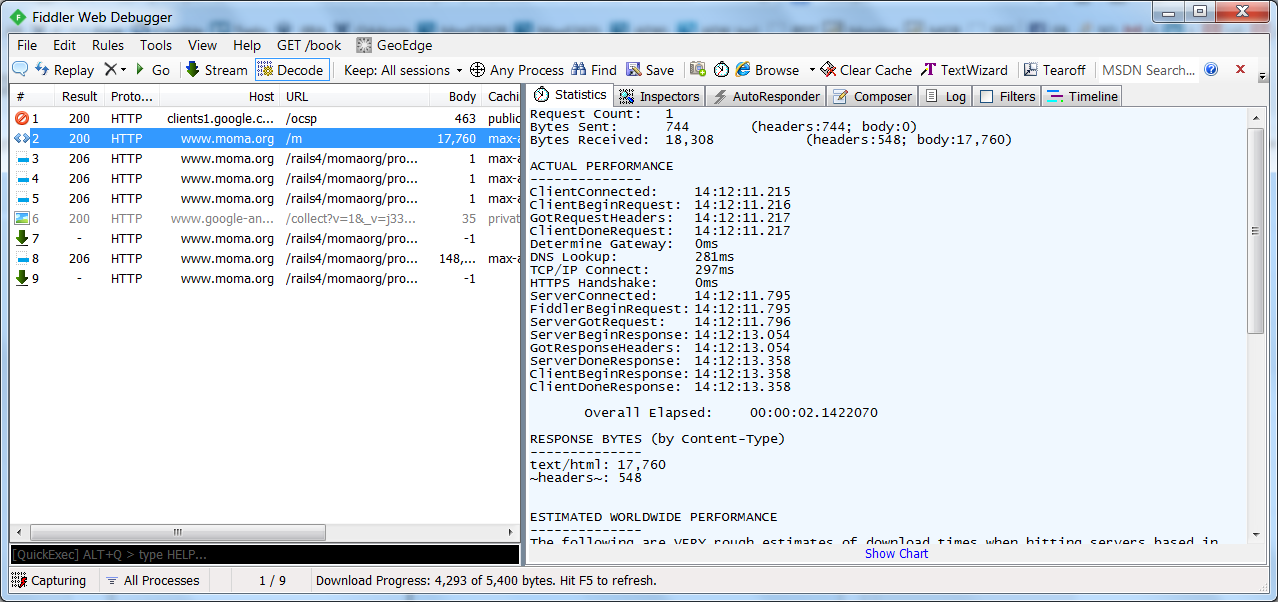
Task: Switch to the Inspectors tab
Action: point(659,96)
